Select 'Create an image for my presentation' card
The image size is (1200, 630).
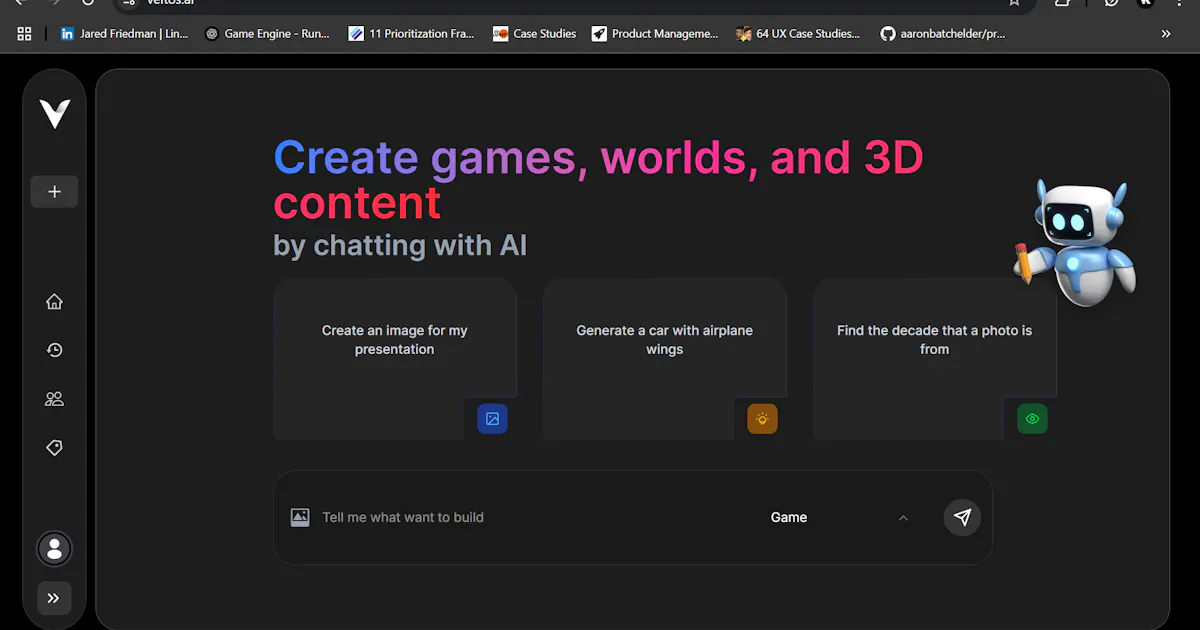coord(395,359)
